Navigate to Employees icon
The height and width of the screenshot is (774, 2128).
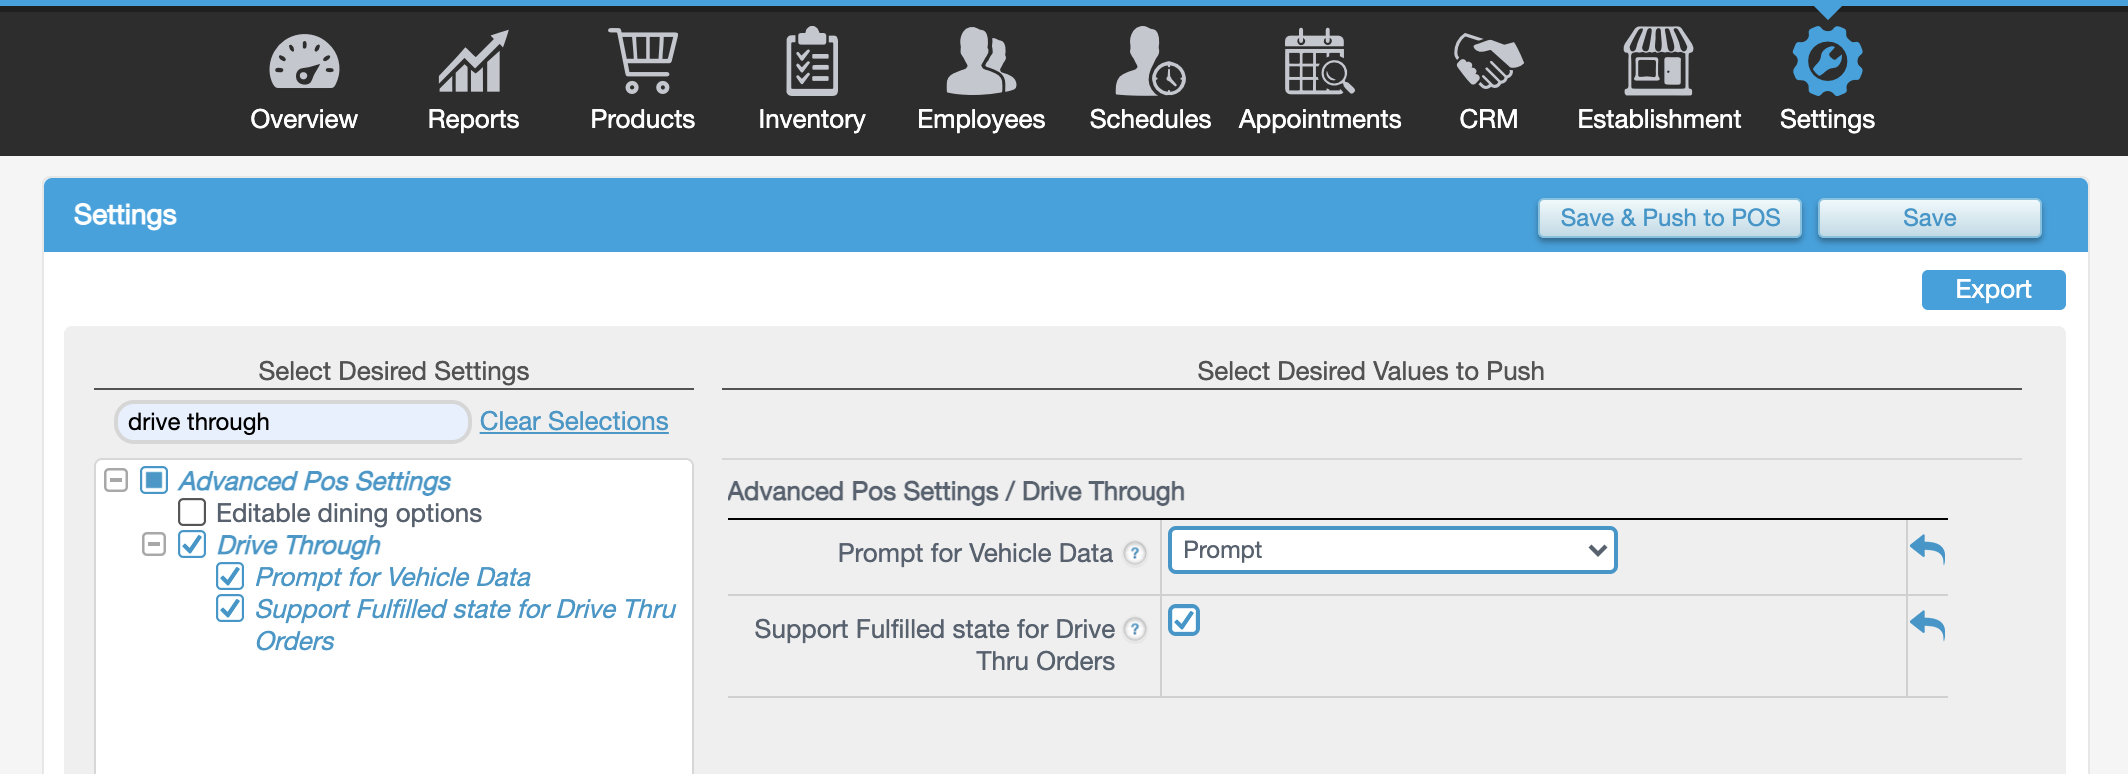980,62
